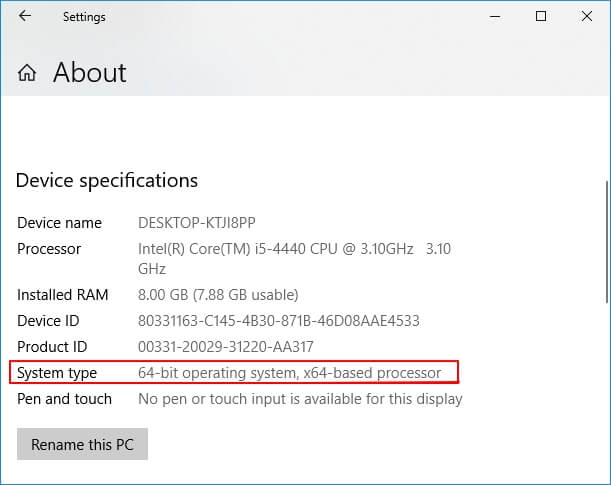This screenshot has width=611, height=485.
Task: Close the Settings window
Action: (588, 17)
